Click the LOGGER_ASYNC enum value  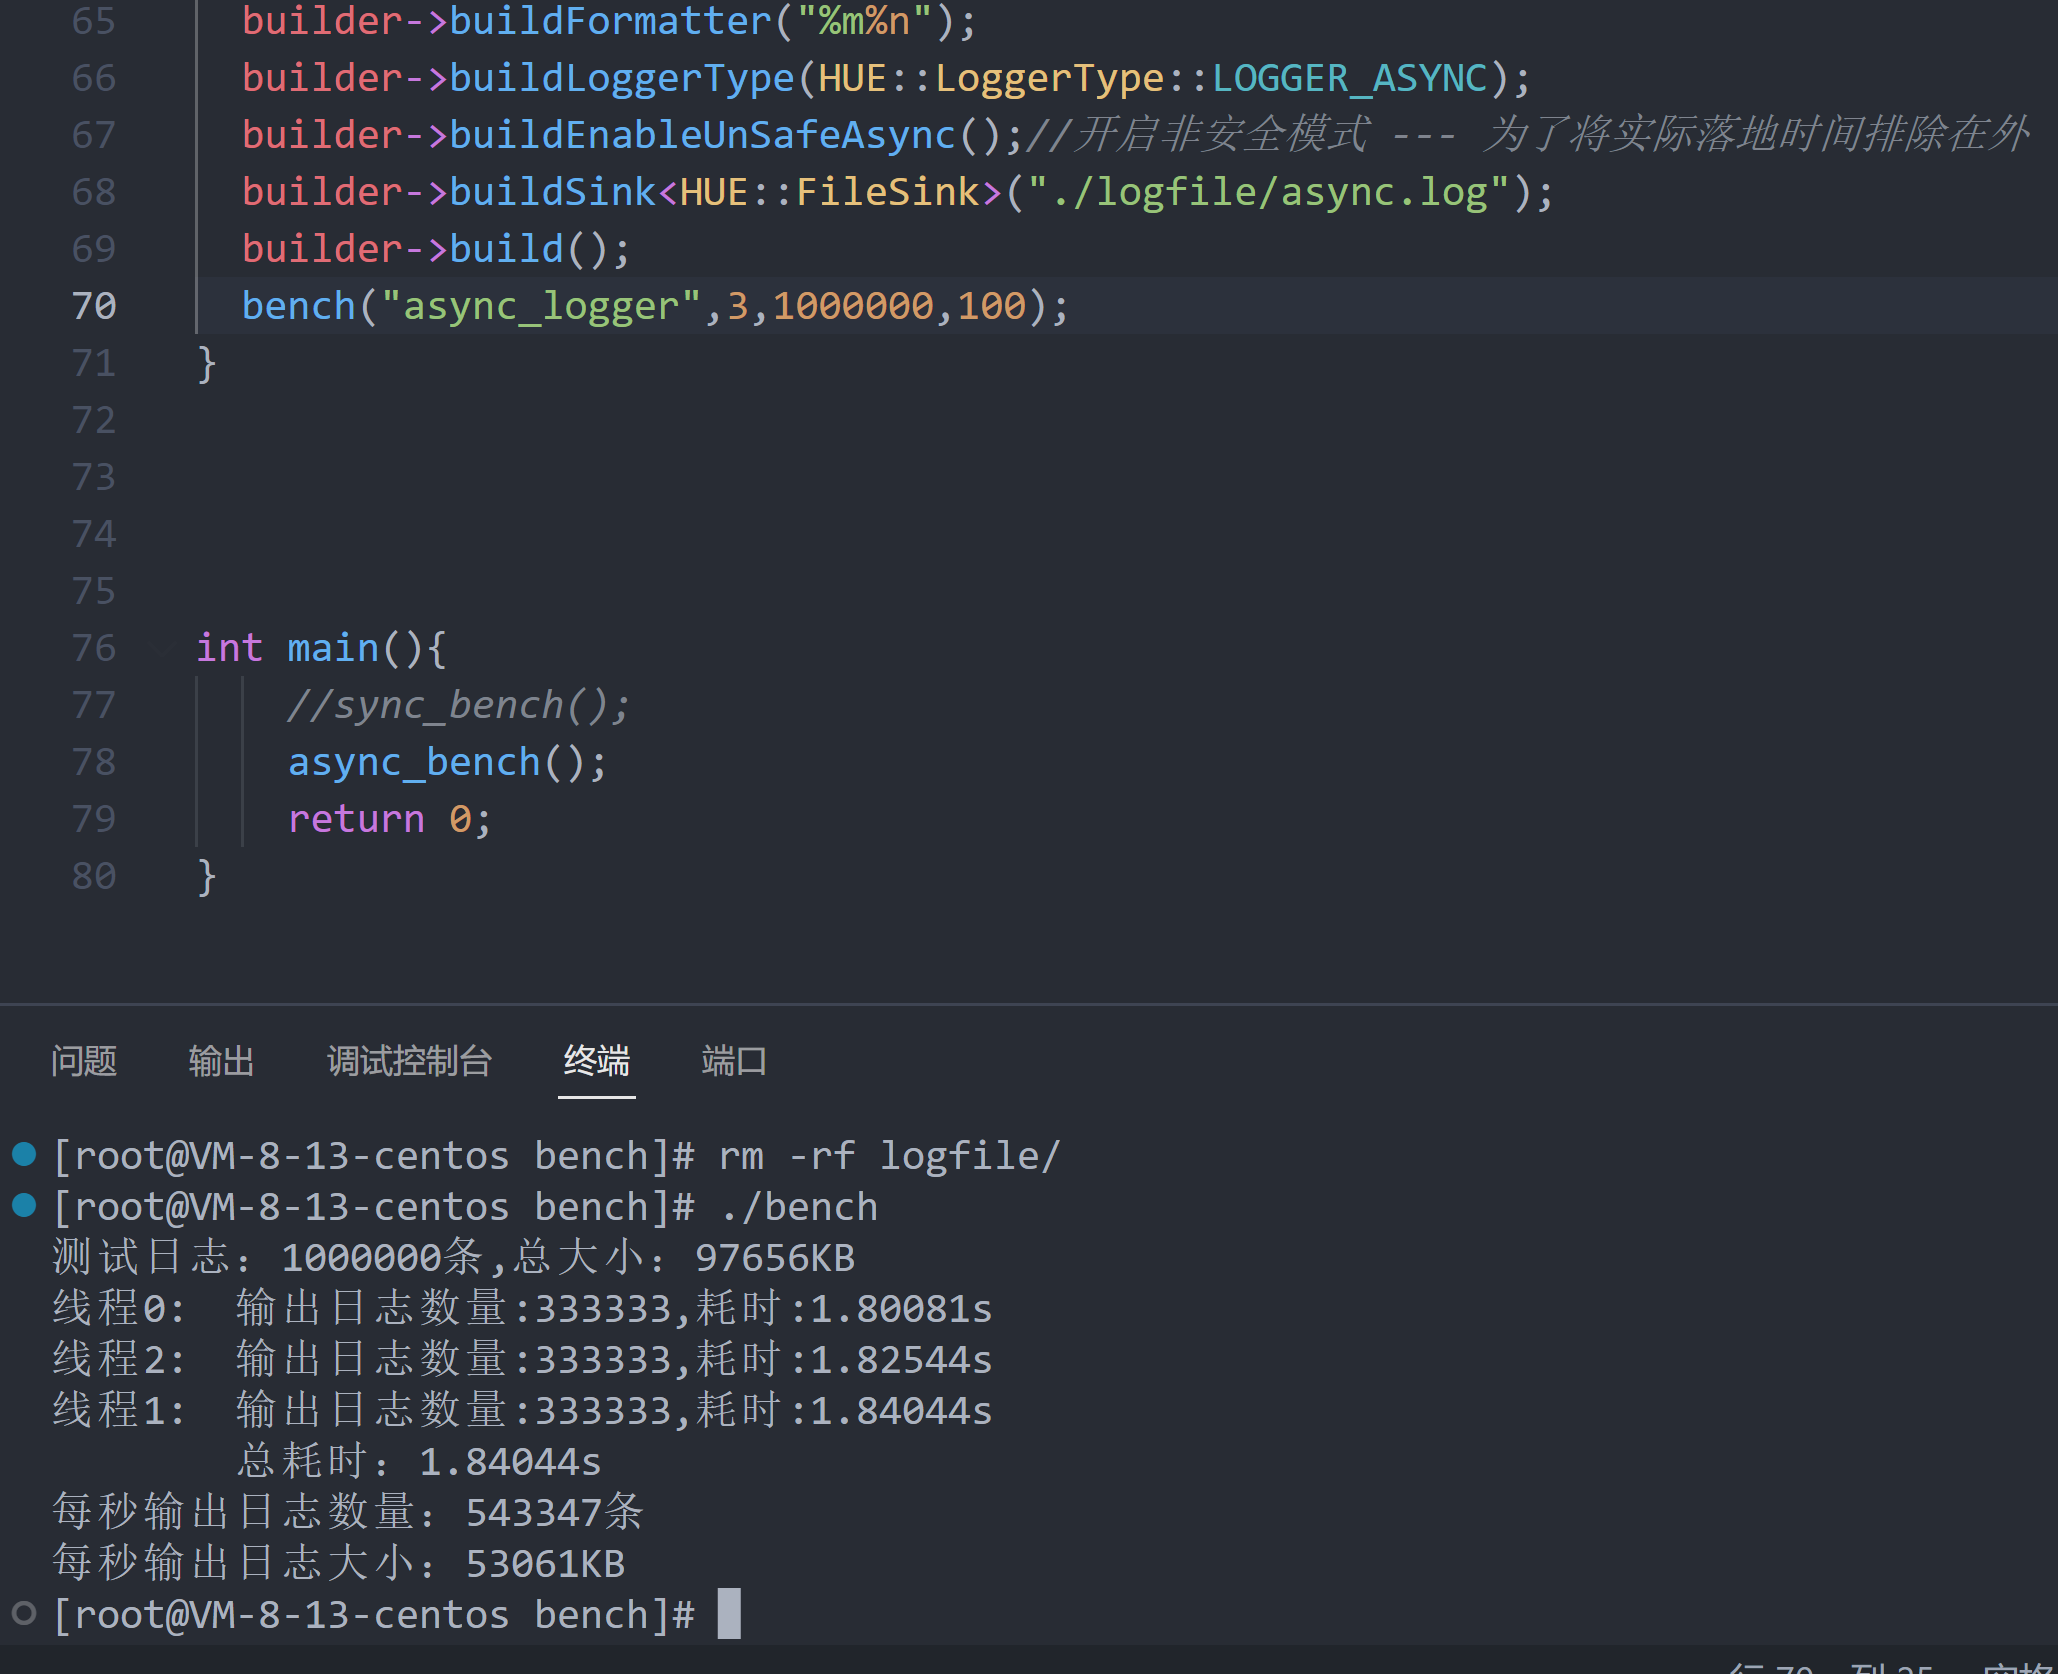coord(1349,78)
